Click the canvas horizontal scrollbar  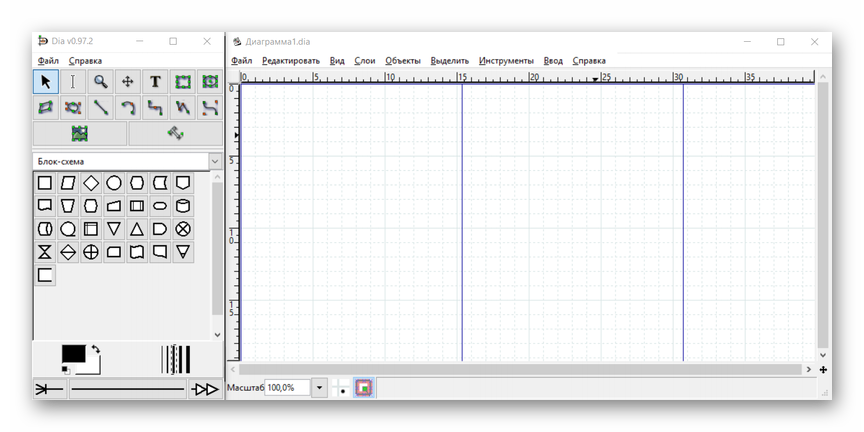[x=520, y=369]
